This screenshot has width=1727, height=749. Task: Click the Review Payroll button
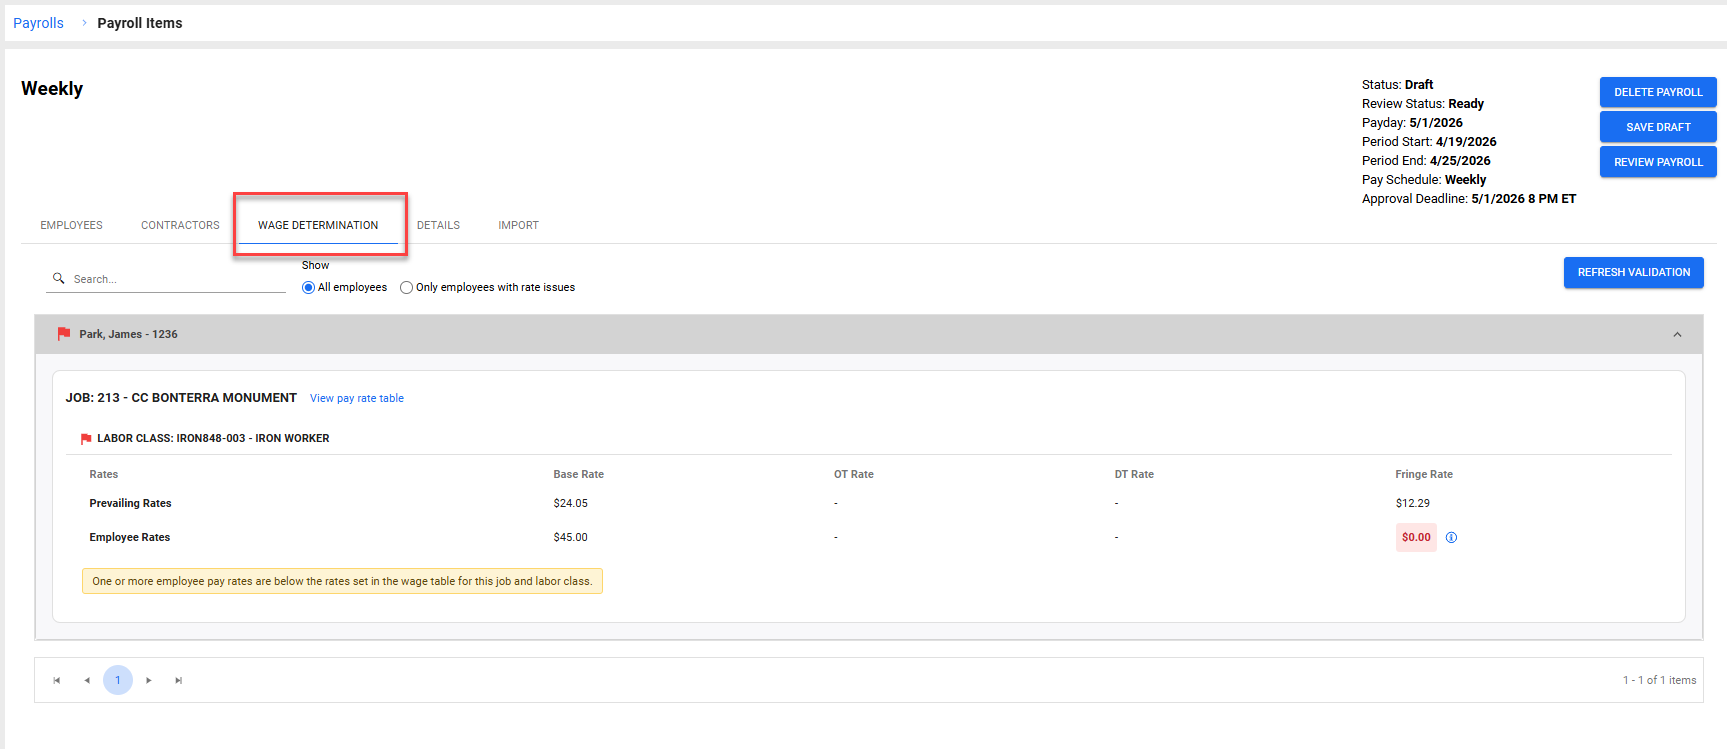1658,162
